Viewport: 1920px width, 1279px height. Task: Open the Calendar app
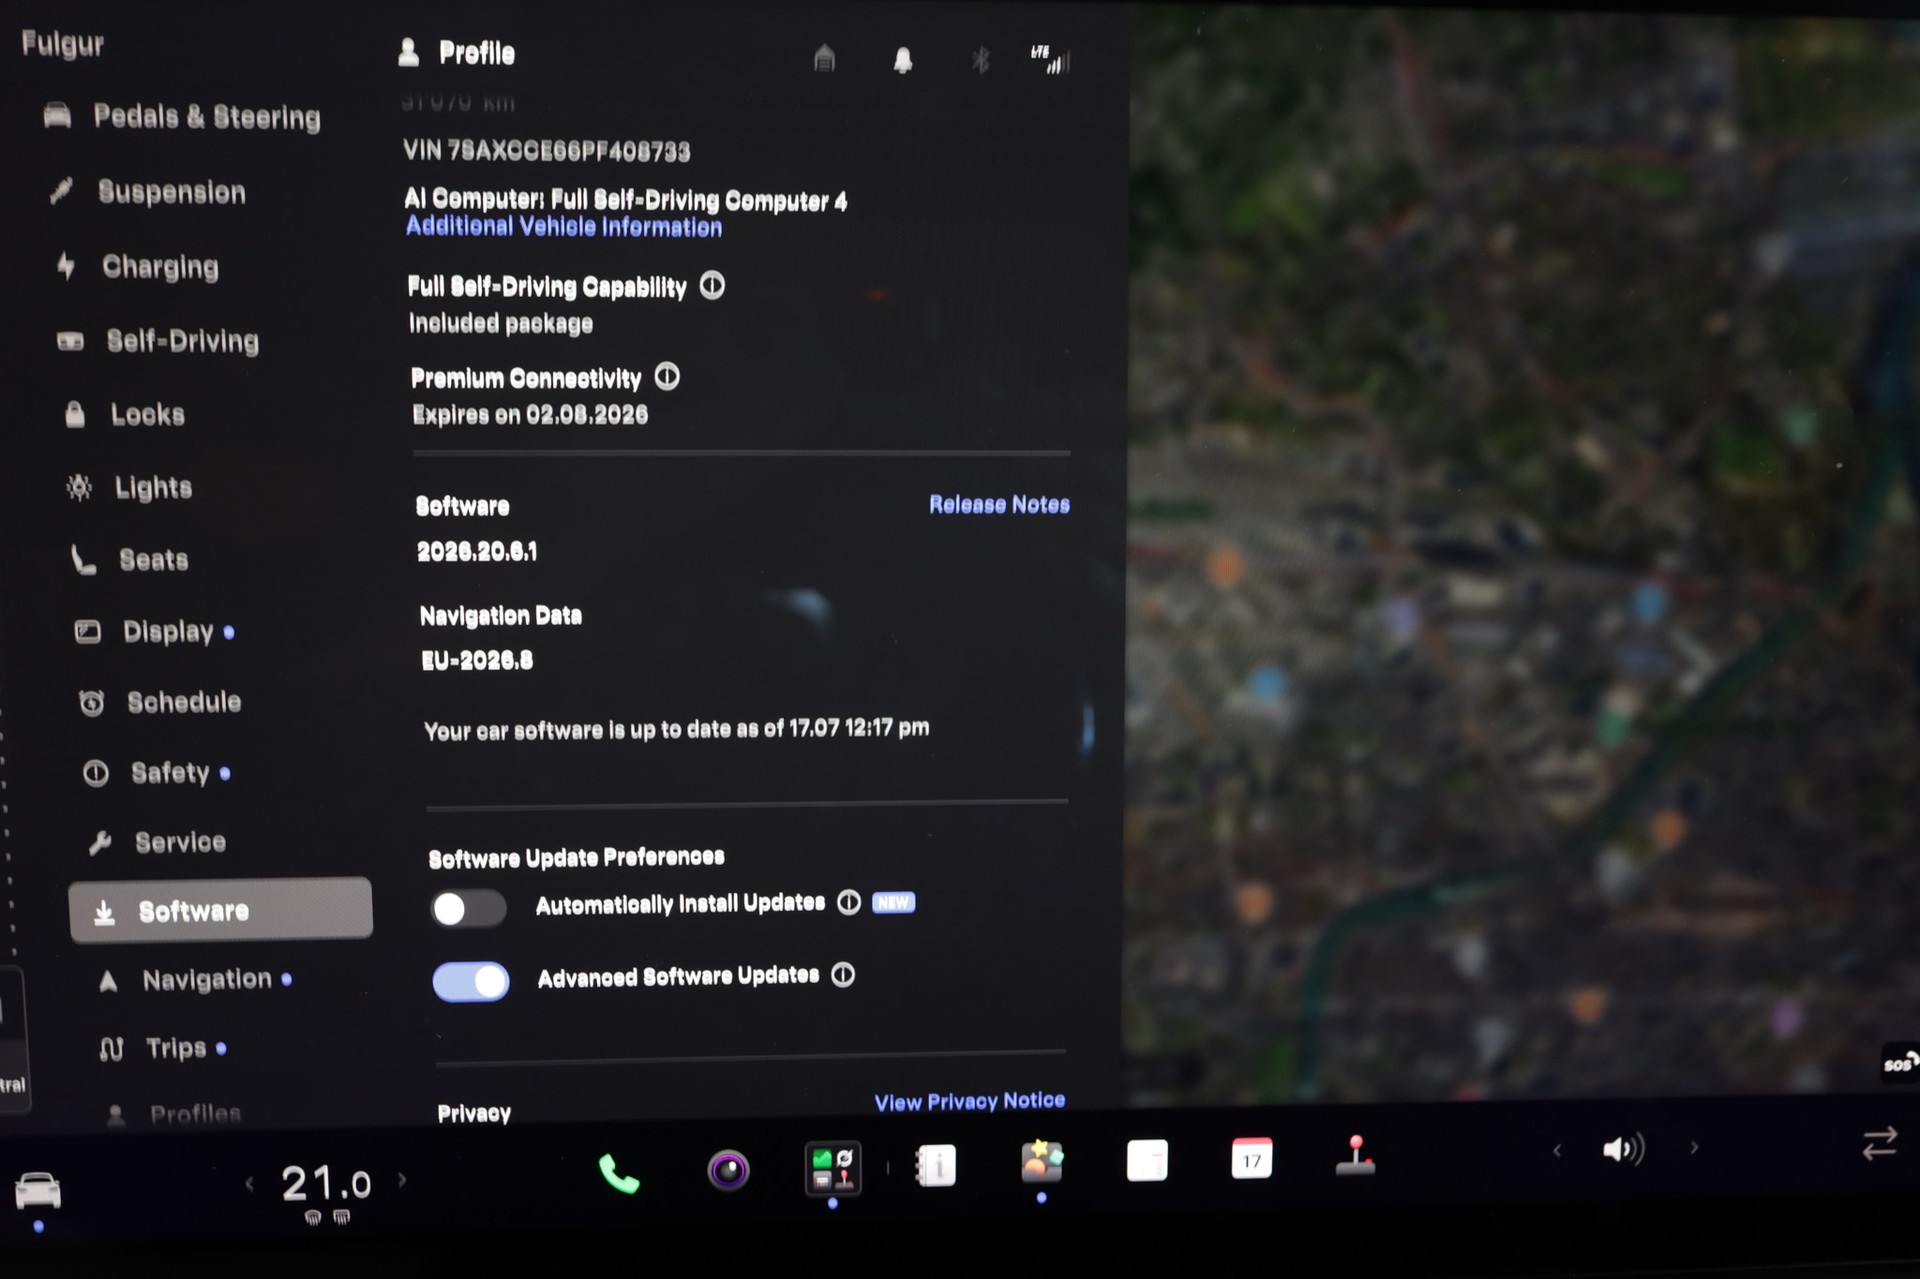[1252, 1158]
